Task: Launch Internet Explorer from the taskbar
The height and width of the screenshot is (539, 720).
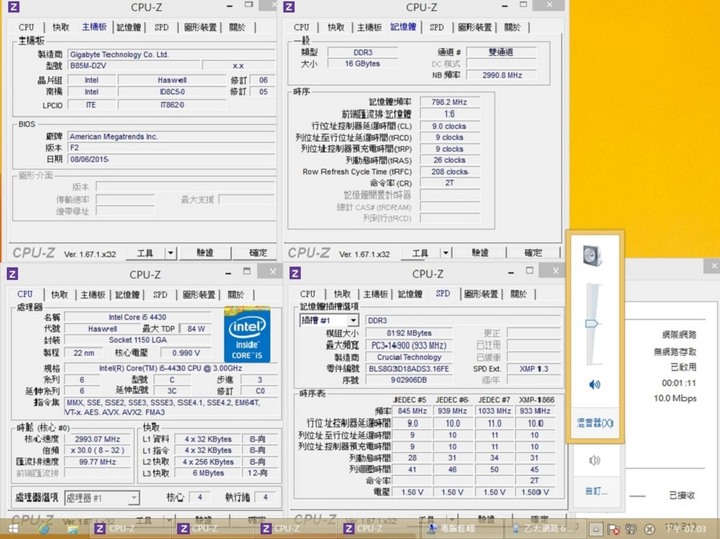Action: tap(45, 529)
